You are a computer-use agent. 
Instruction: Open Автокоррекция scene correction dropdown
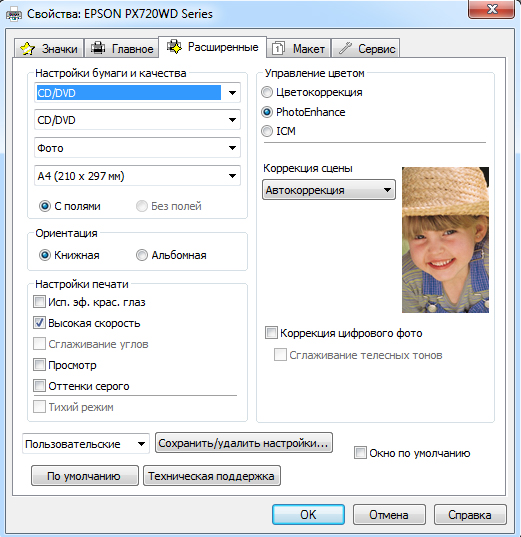(329, 190)
